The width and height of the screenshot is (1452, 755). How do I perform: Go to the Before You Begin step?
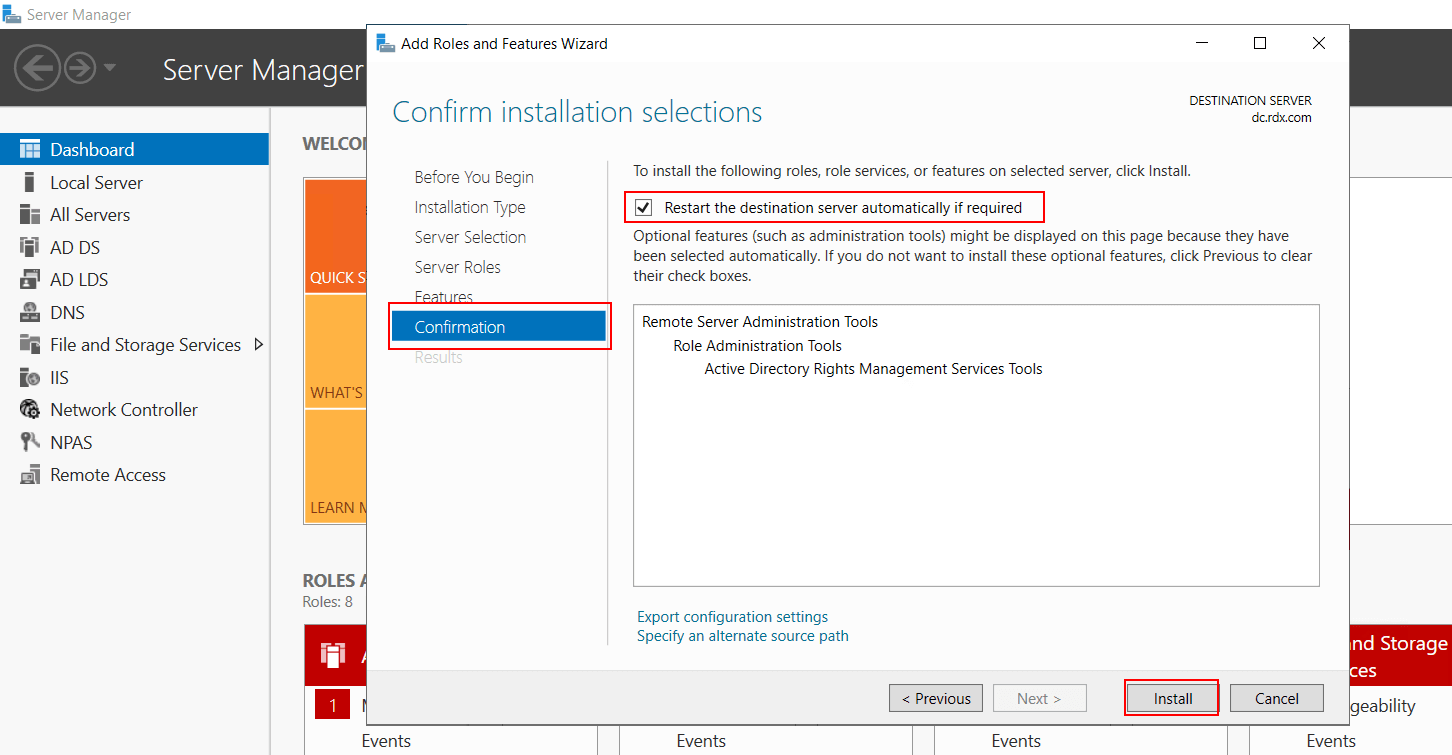point(473,176)
